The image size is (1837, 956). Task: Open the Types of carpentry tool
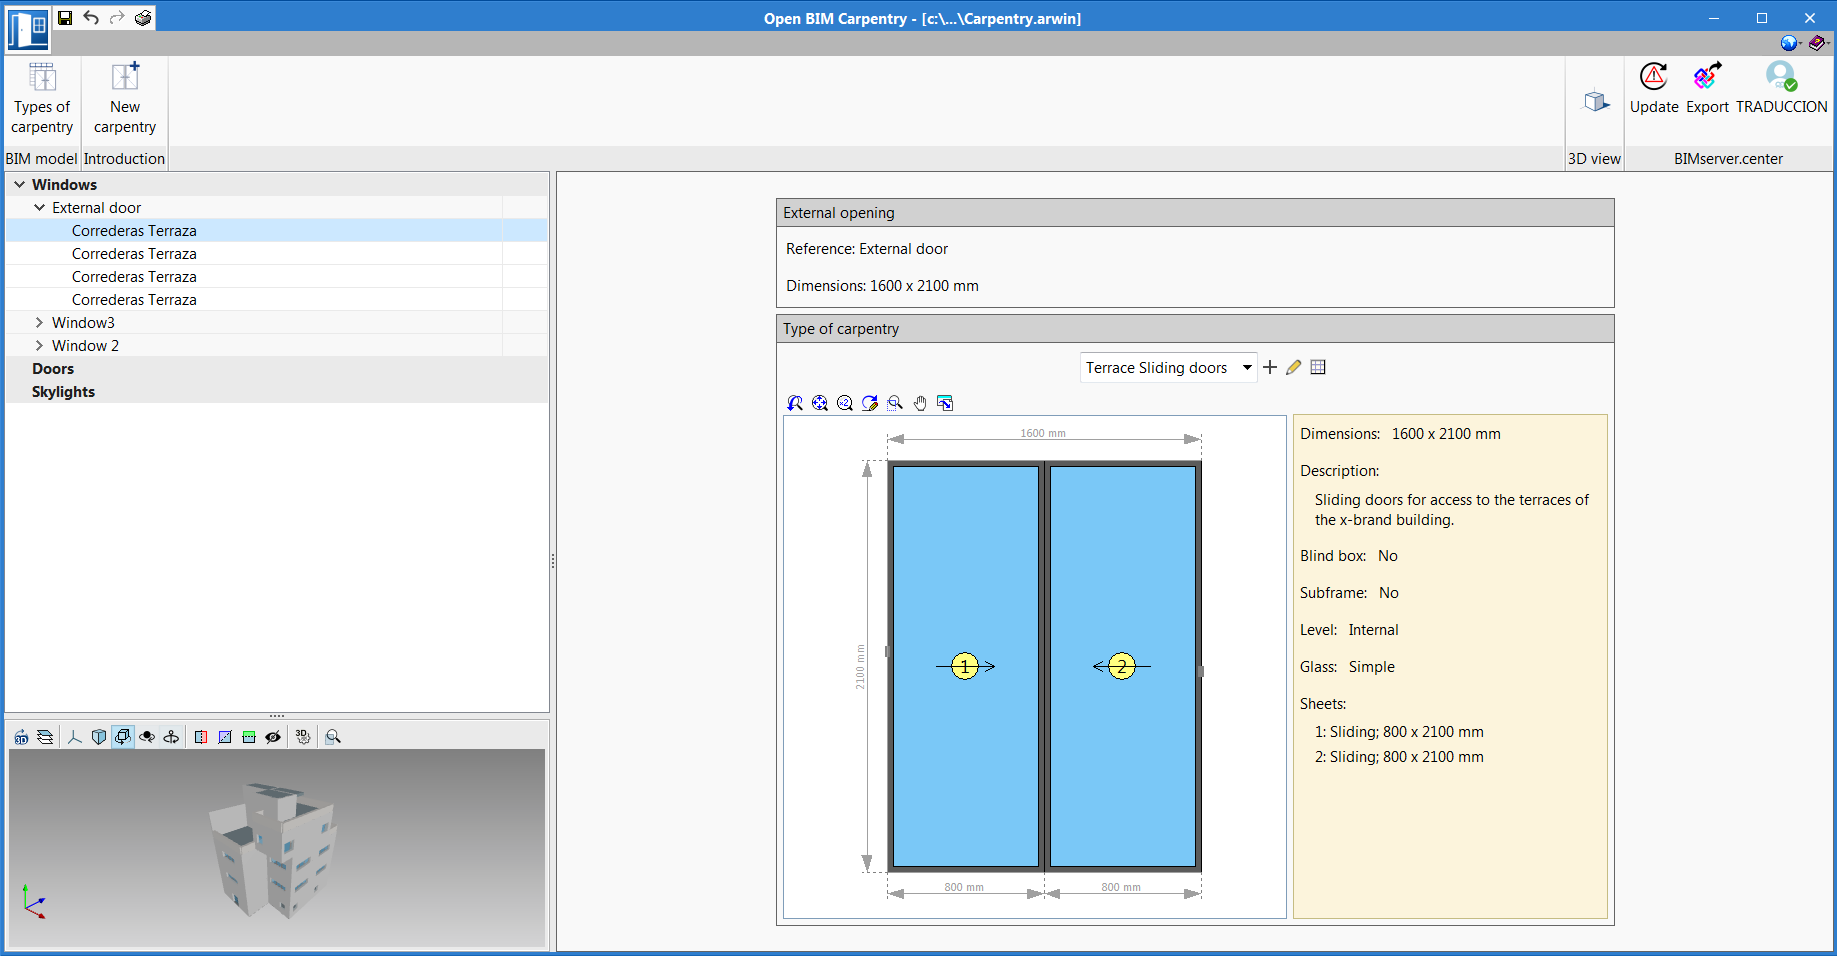[41, 97]
